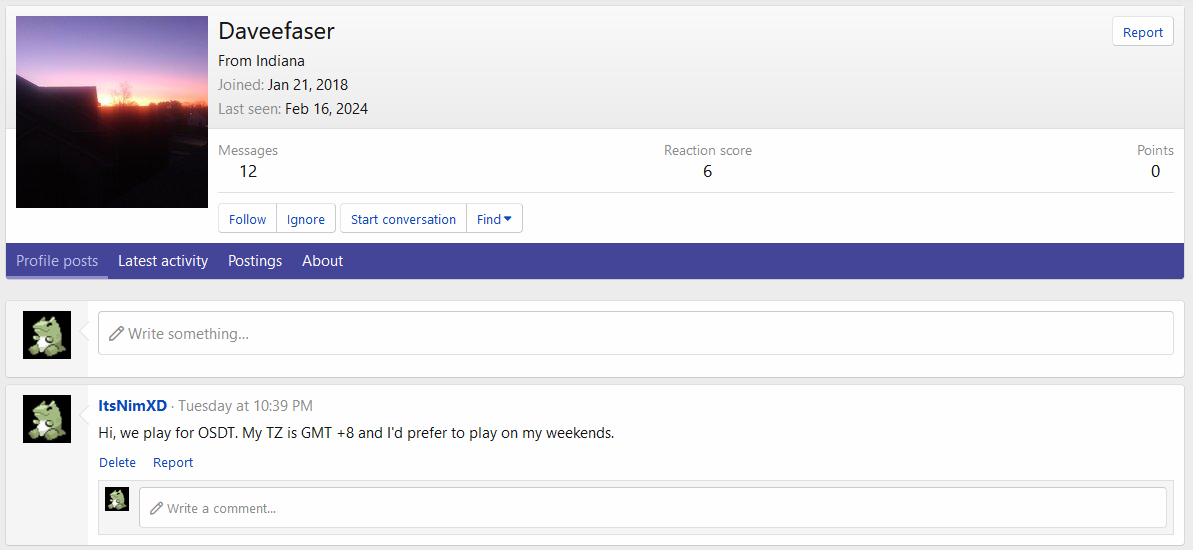This screenshot has height=550, width=1193.
Task: Click the pencil icon in Write something box
Action: click(116, 333)
